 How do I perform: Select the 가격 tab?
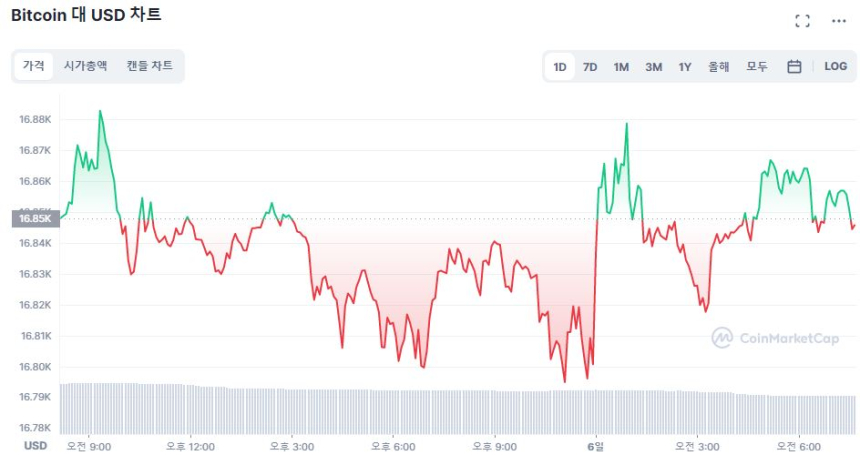tap(34, 66)
